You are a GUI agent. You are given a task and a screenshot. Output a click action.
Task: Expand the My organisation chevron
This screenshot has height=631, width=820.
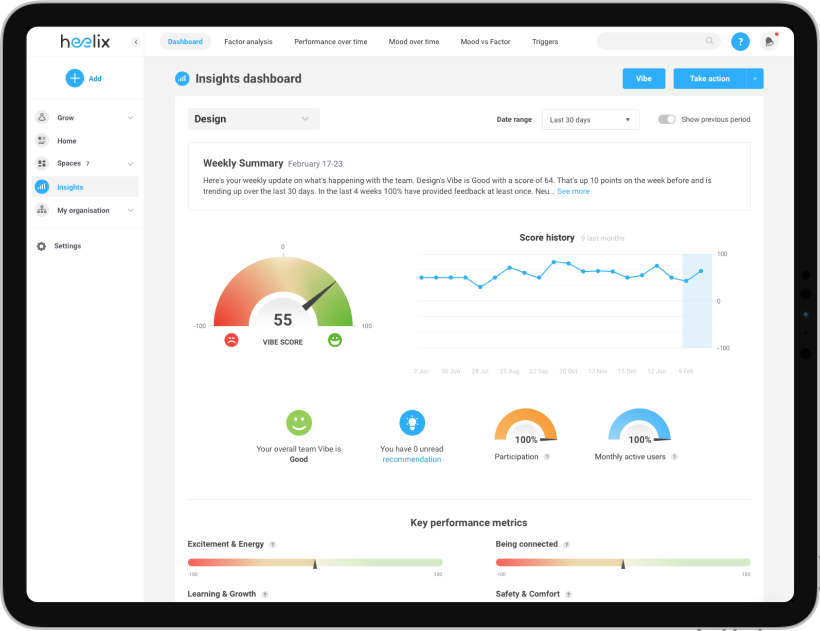click(130, 210)
